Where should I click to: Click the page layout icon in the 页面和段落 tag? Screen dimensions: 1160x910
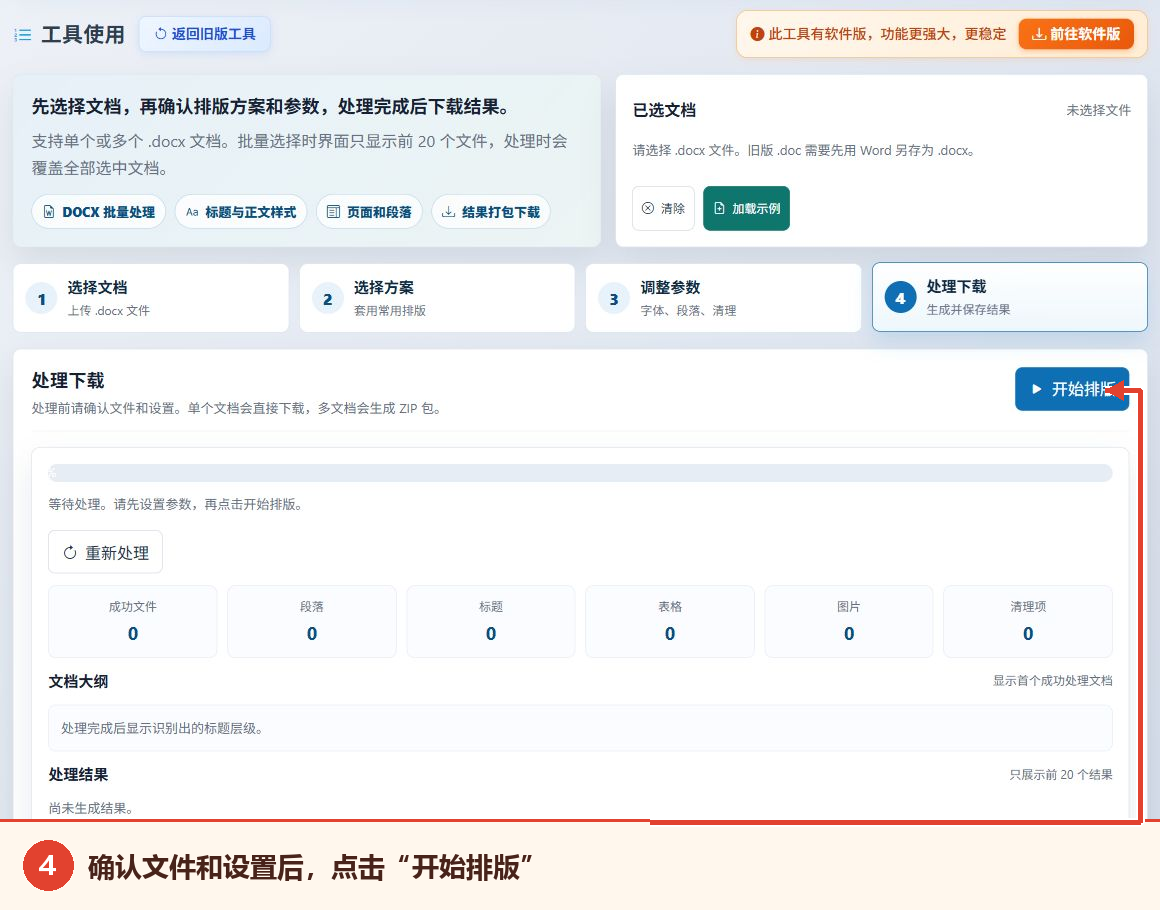pos(333,212)
